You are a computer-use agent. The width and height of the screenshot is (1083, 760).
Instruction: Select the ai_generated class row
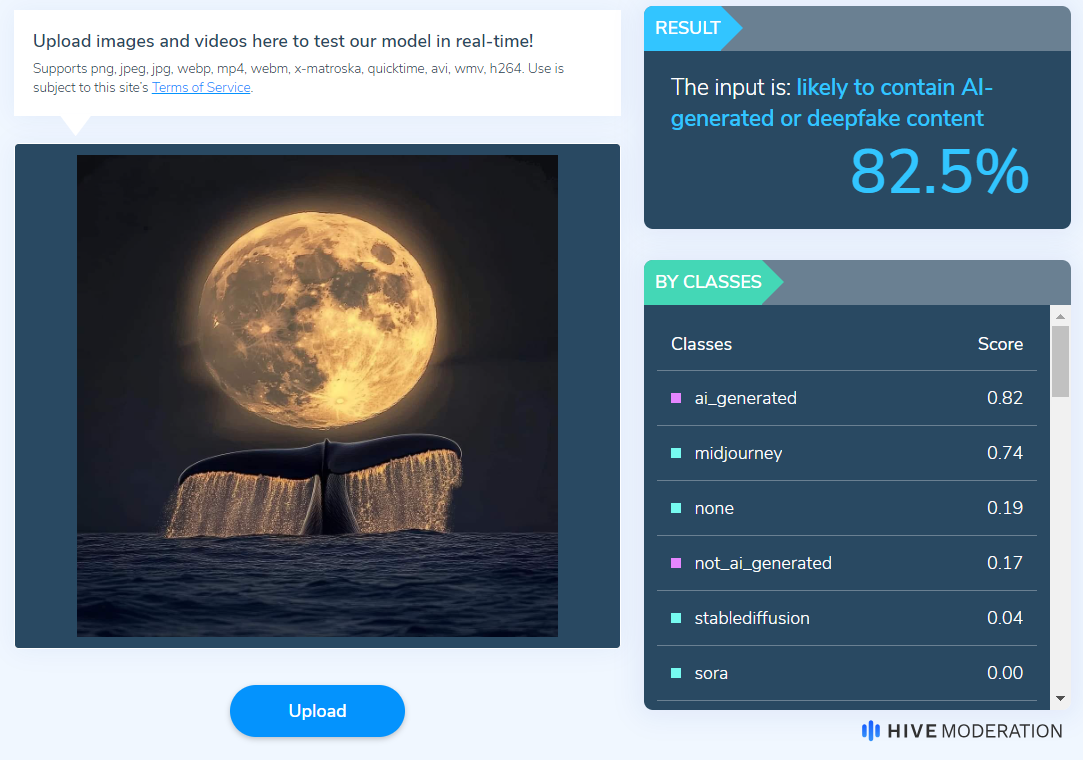(847, 398)
